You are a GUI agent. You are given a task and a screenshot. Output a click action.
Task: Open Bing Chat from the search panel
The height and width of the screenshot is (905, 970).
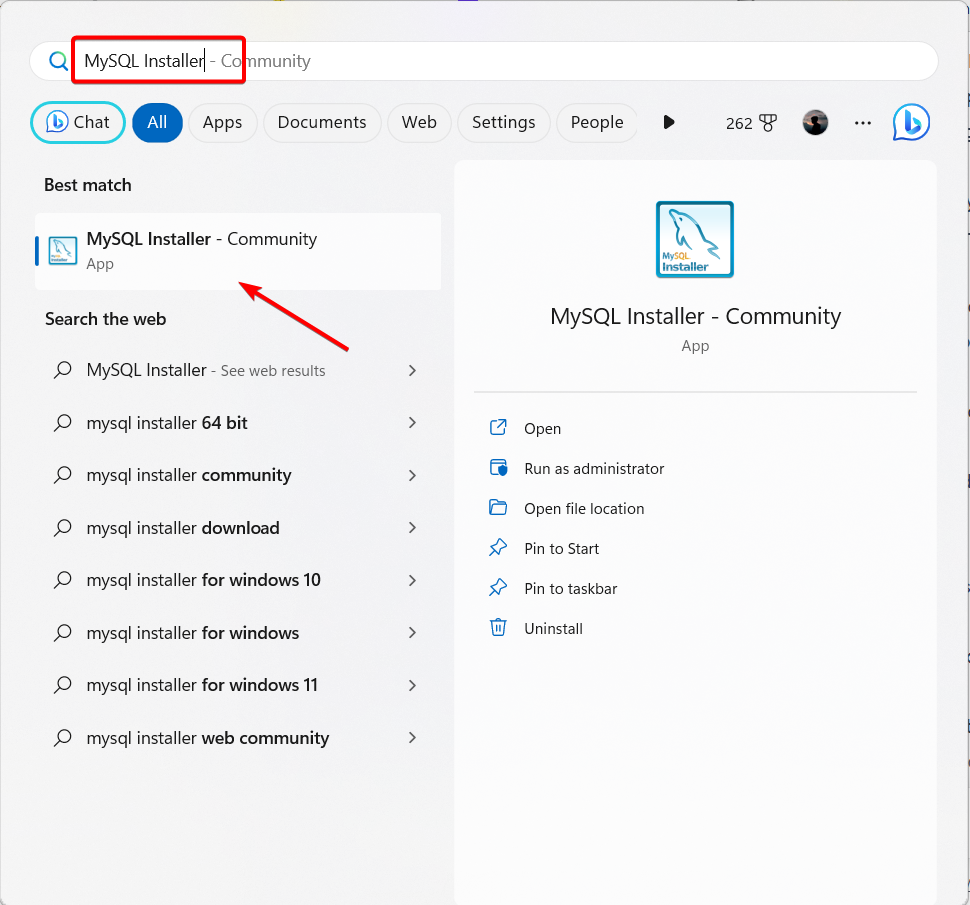point(77,122)
